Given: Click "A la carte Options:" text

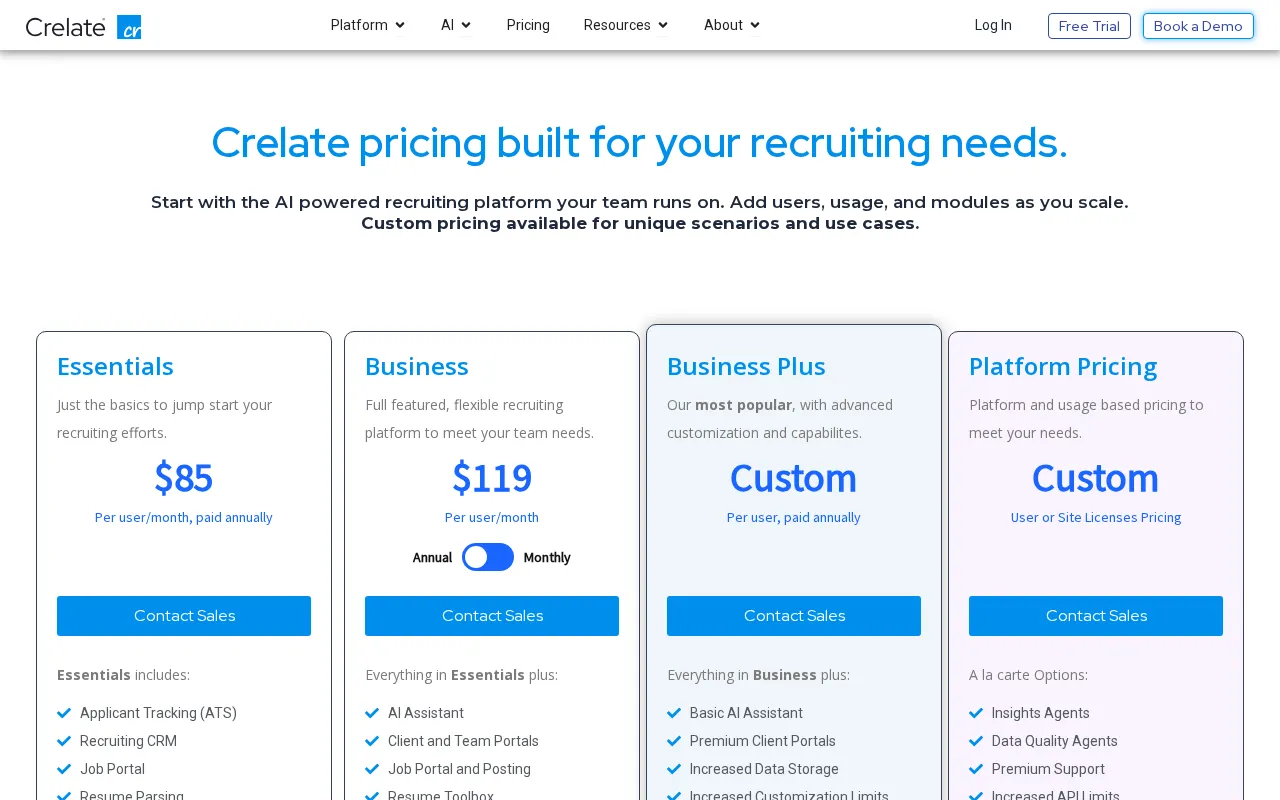Looking at the screenshot, I should coord(1028,675).
